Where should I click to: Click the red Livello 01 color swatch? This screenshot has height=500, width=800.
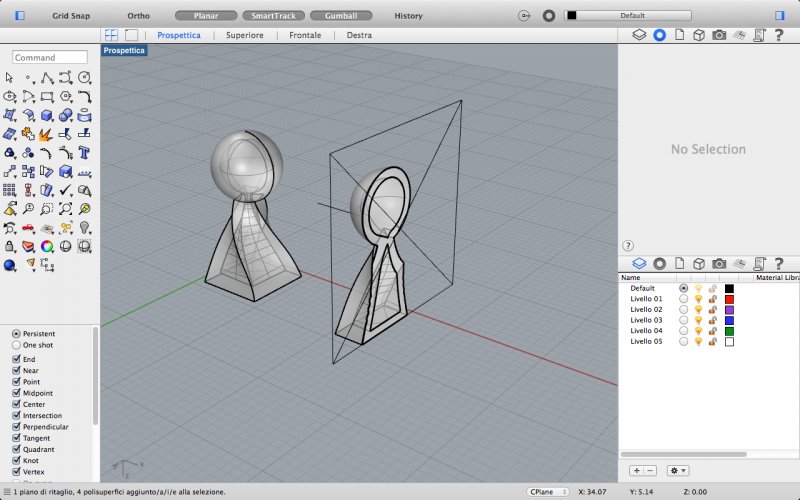point(729,299)
